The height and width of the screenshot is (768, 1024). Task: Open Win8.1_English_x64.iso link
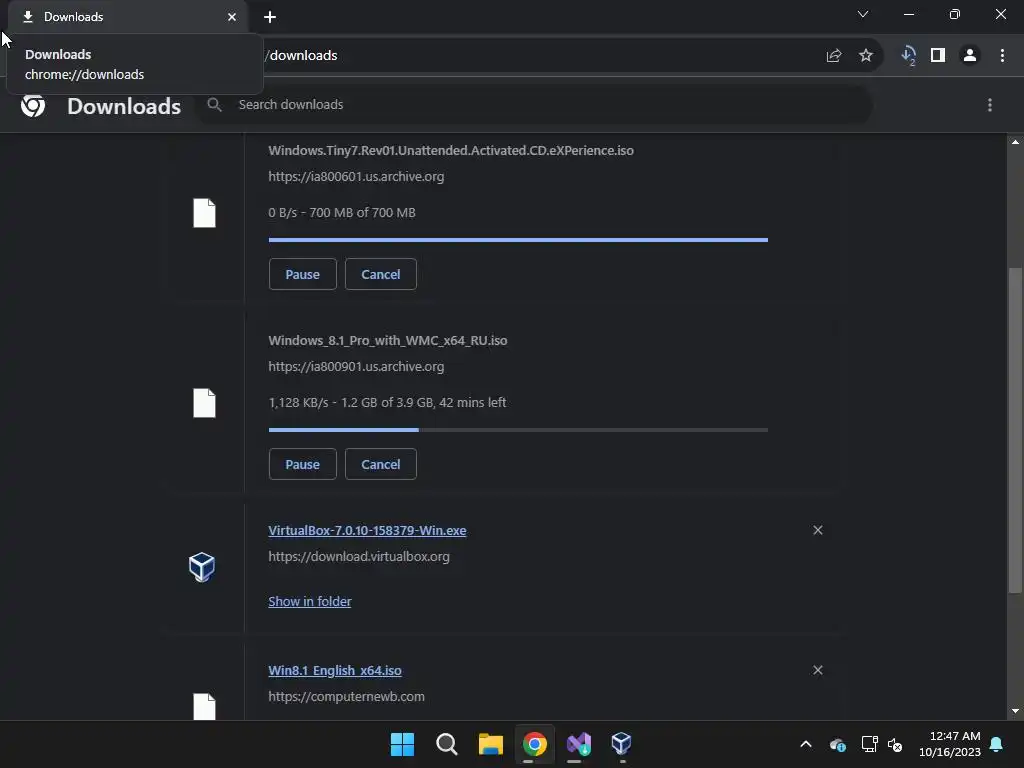[x=335, y=671]
